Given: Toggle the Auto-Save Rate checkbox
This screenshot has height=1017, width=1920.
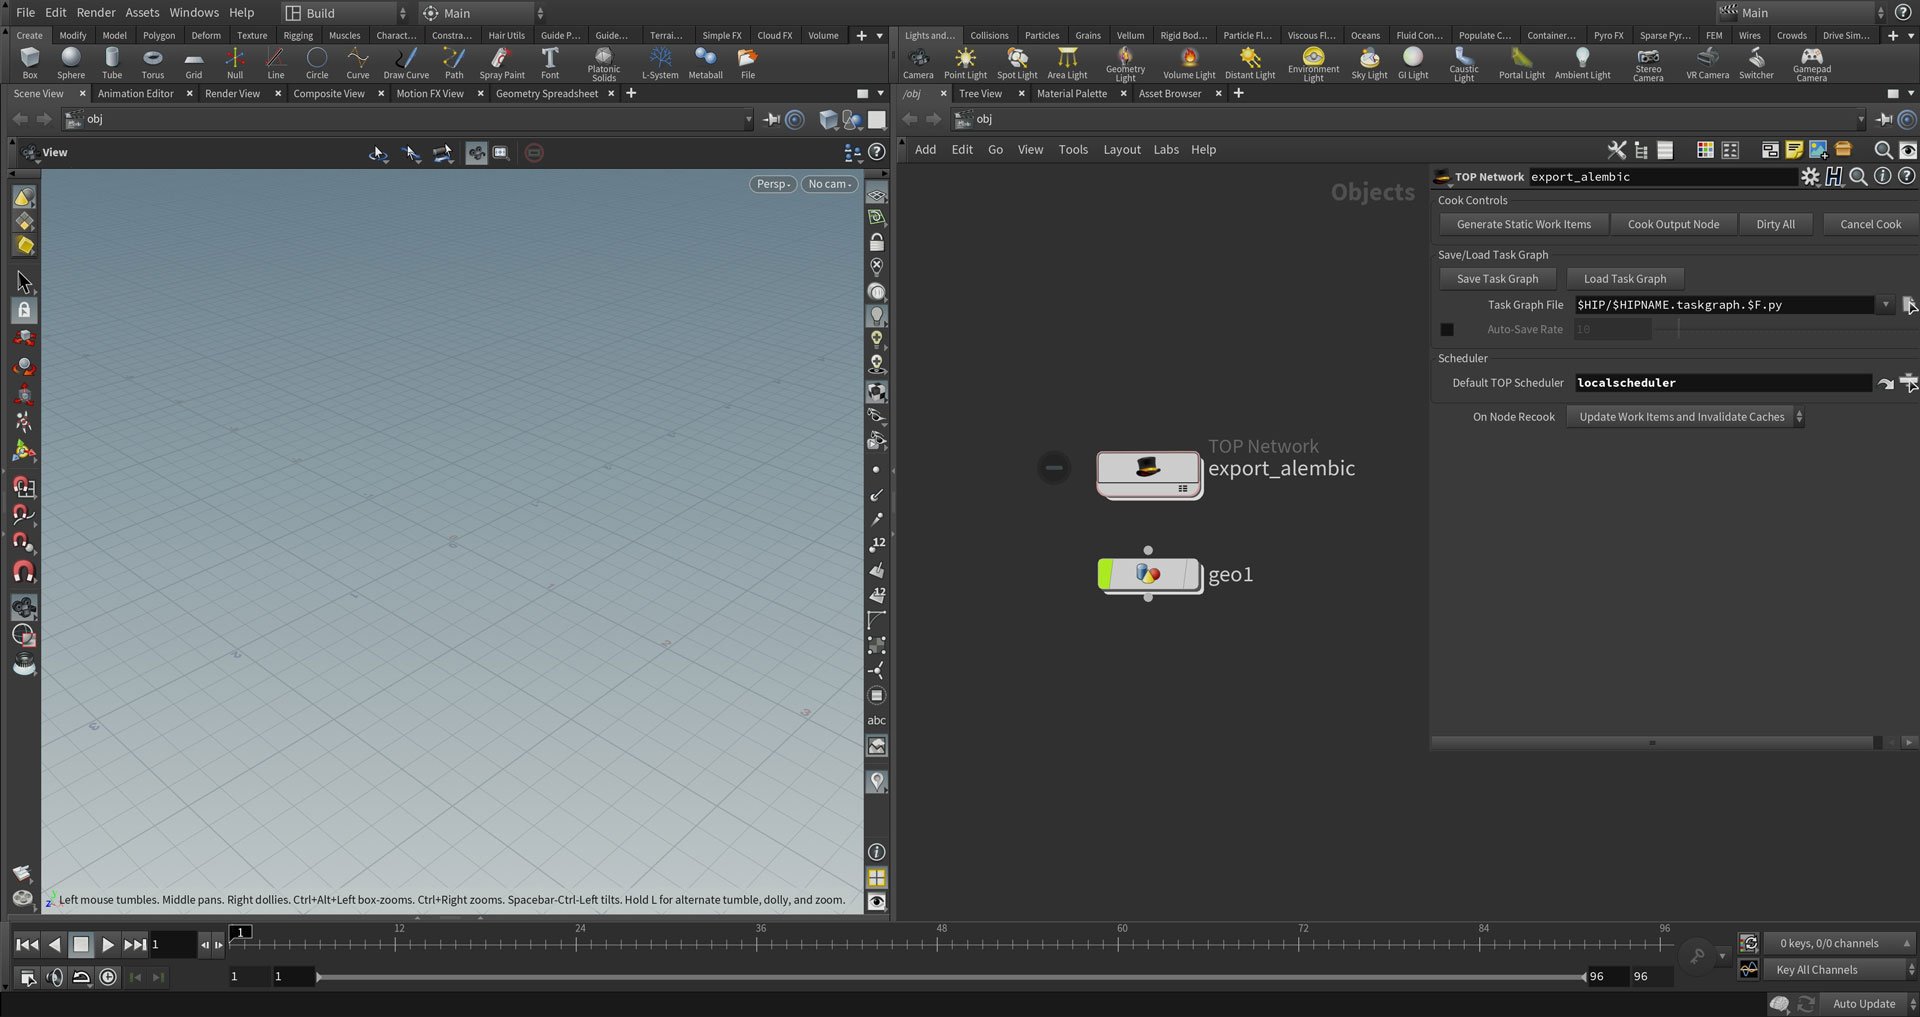Looking at the screenshot, I should (x=1447, y=329).
